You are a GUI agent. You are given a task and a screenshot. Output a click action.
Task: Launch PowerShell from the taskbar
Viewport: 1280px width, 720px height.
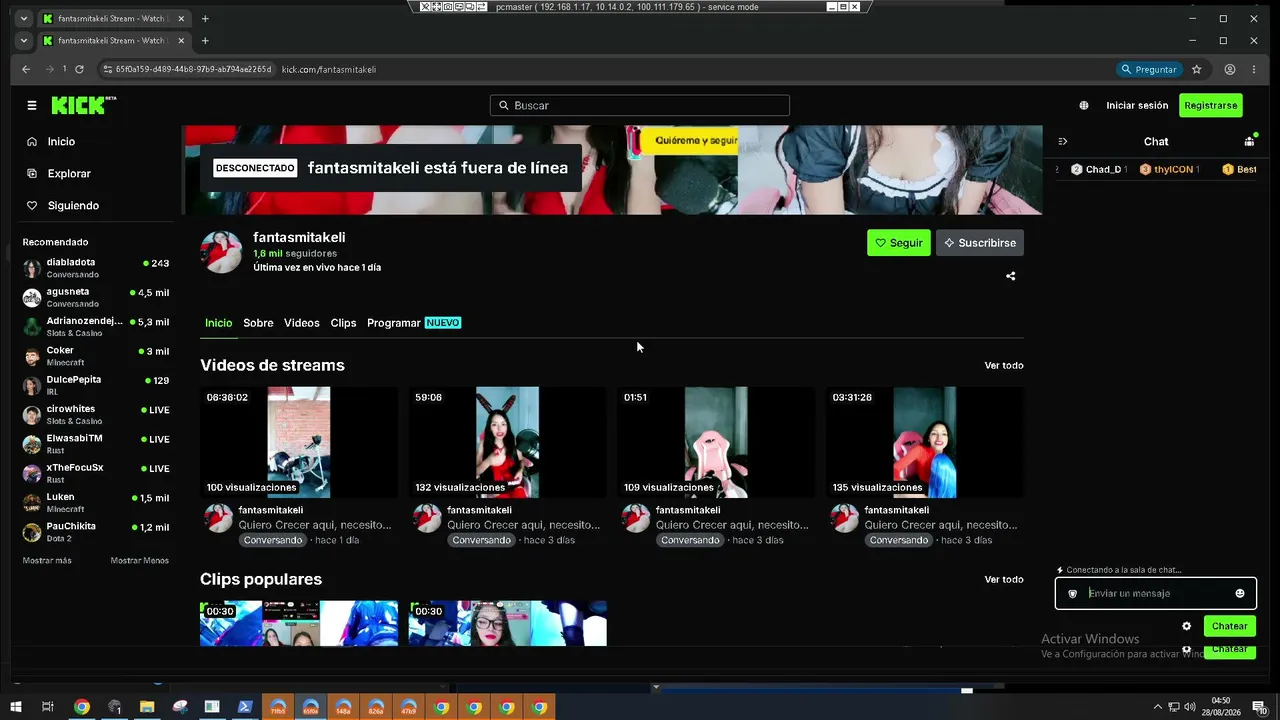[x=245, y=707]
